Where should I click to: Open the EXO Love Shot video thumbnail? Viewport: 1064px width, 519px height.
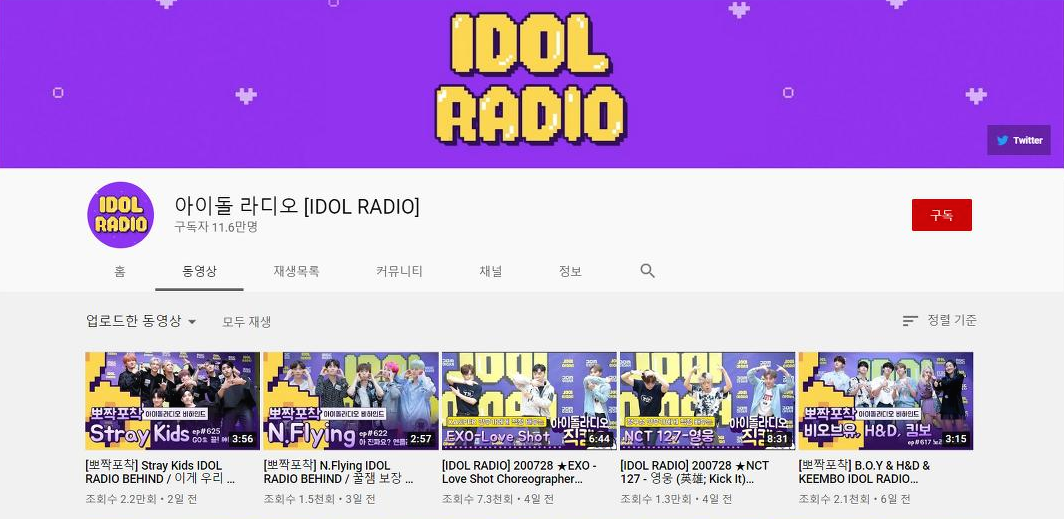[x=529, y=401]
